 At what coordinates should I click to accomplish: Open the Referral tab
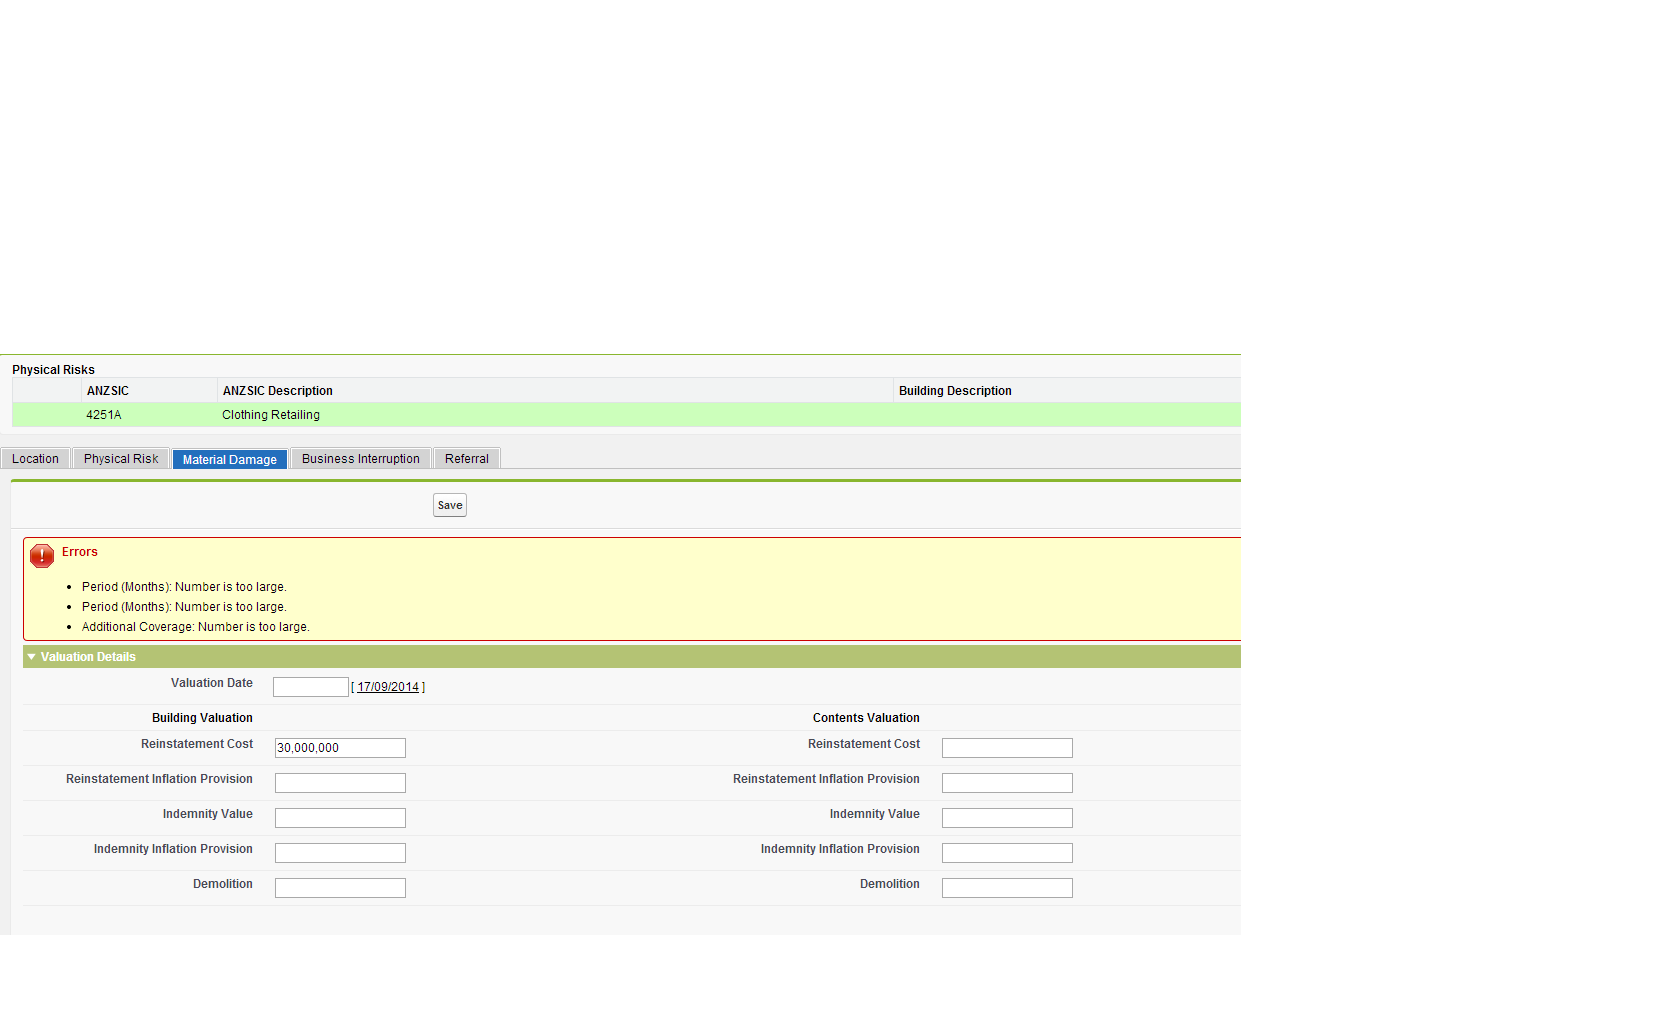pyautogui.click(x=466, y=458)
